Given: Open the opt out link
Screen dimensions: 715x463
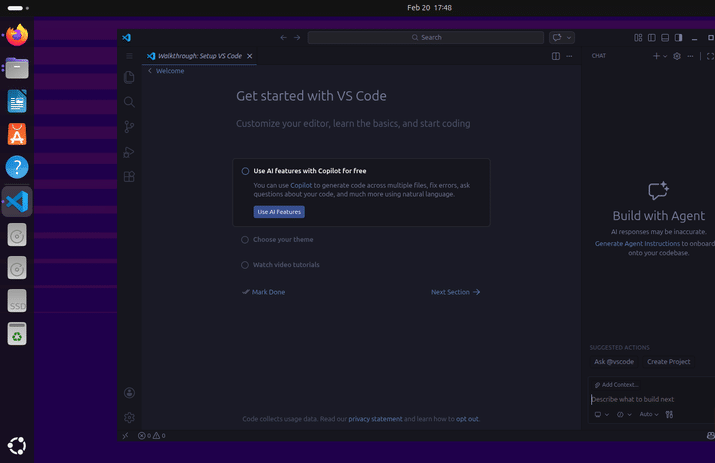Looking at the screenshot, I should [467, 419].
